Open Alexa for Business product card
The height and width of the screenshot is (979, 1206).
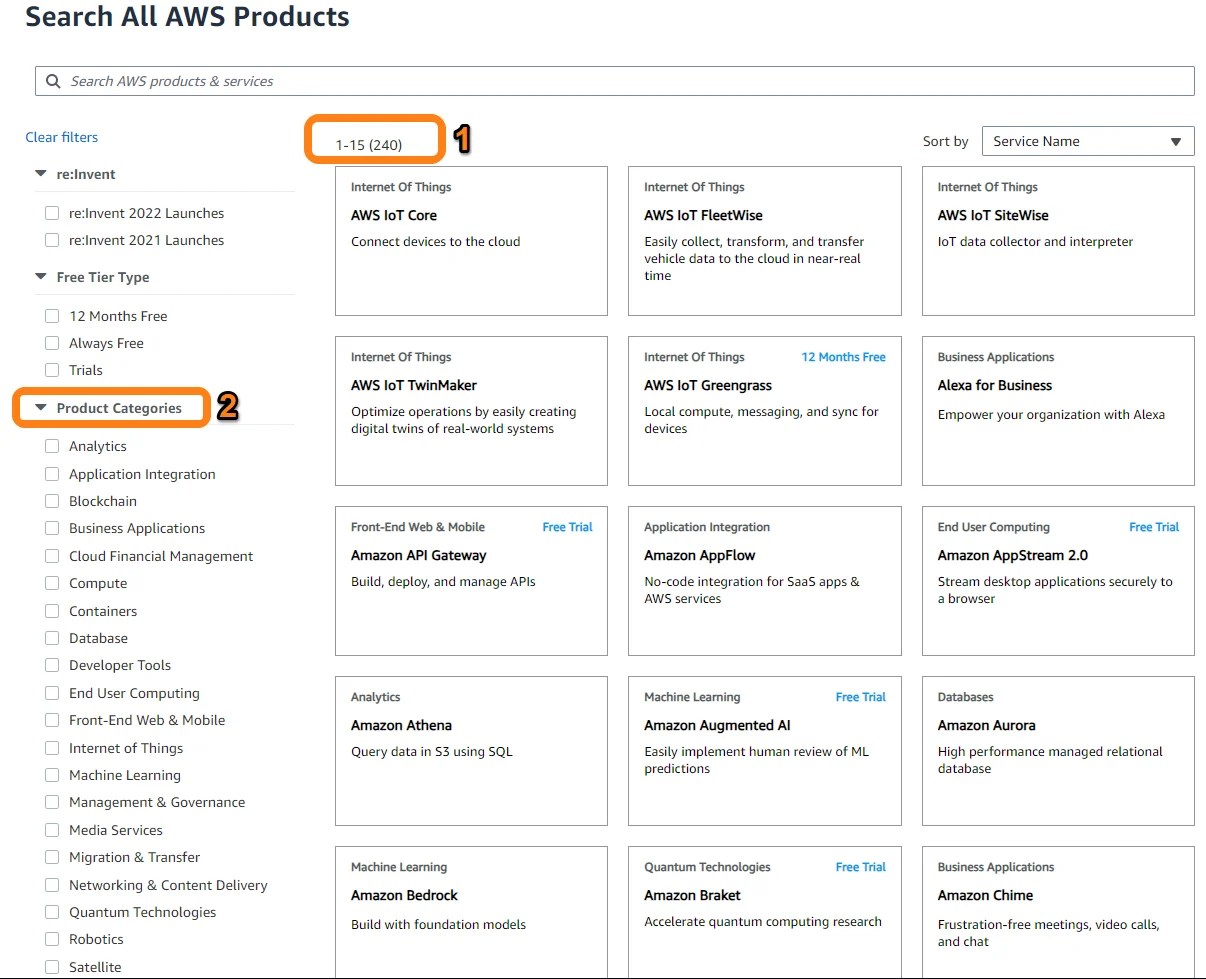point(1057,411)
